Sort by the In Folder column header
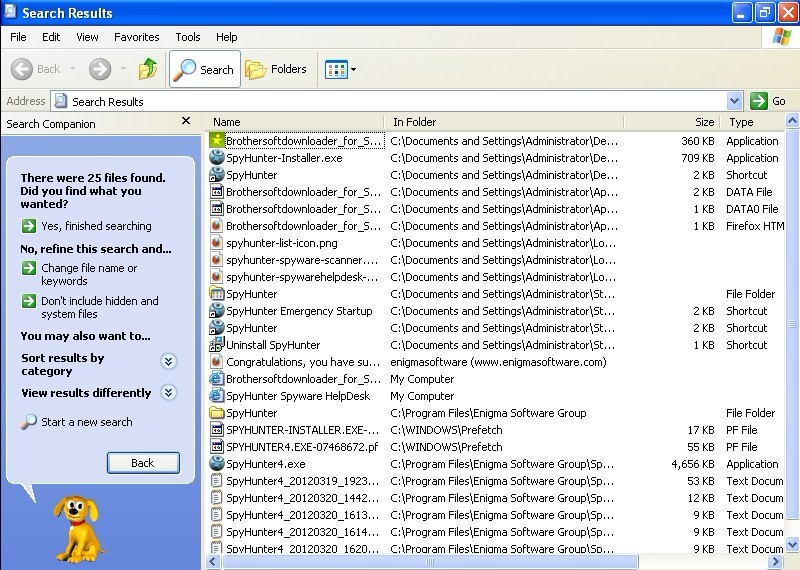The height and width of the screenshot is (570, 800). pyautogui.click(x=504, y=122)
